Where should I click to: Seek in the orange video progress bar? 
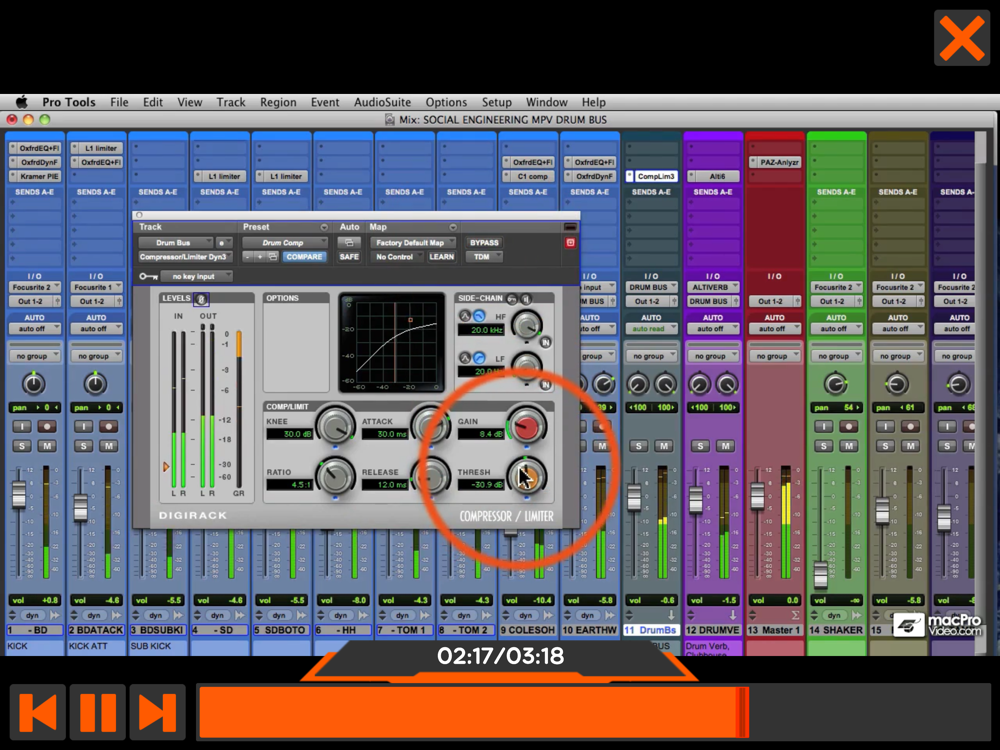coord(593,712)
